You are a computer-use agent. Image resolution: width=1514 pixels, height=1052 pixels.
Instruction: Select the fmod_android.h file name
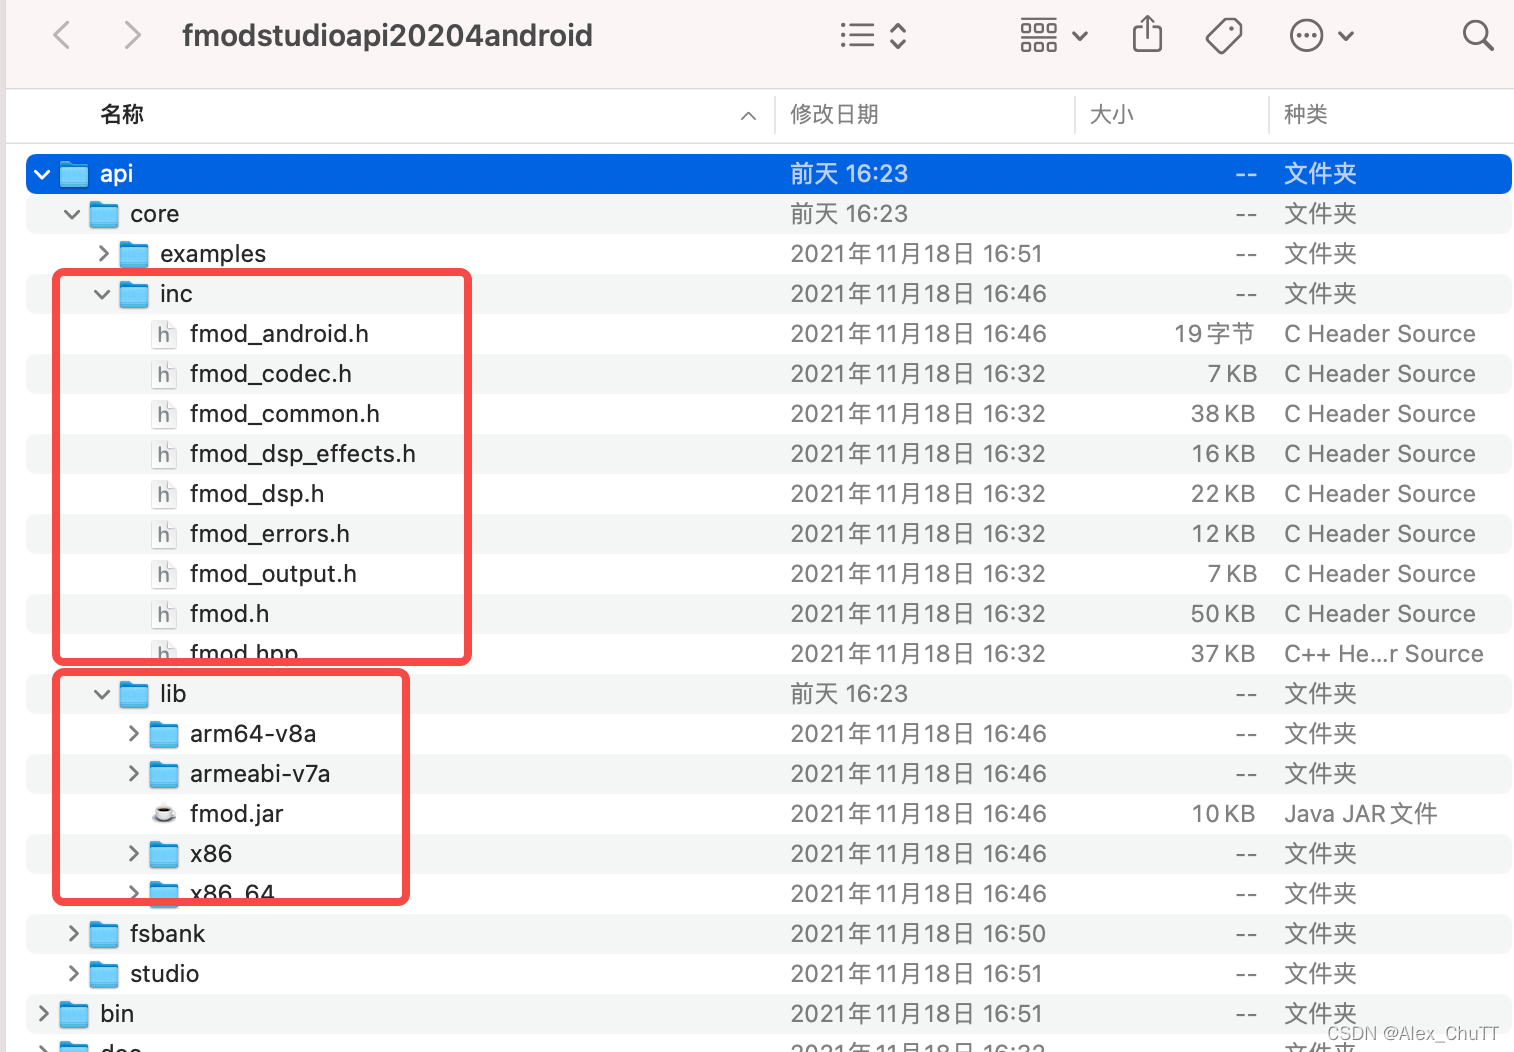[x=279, y=334]
